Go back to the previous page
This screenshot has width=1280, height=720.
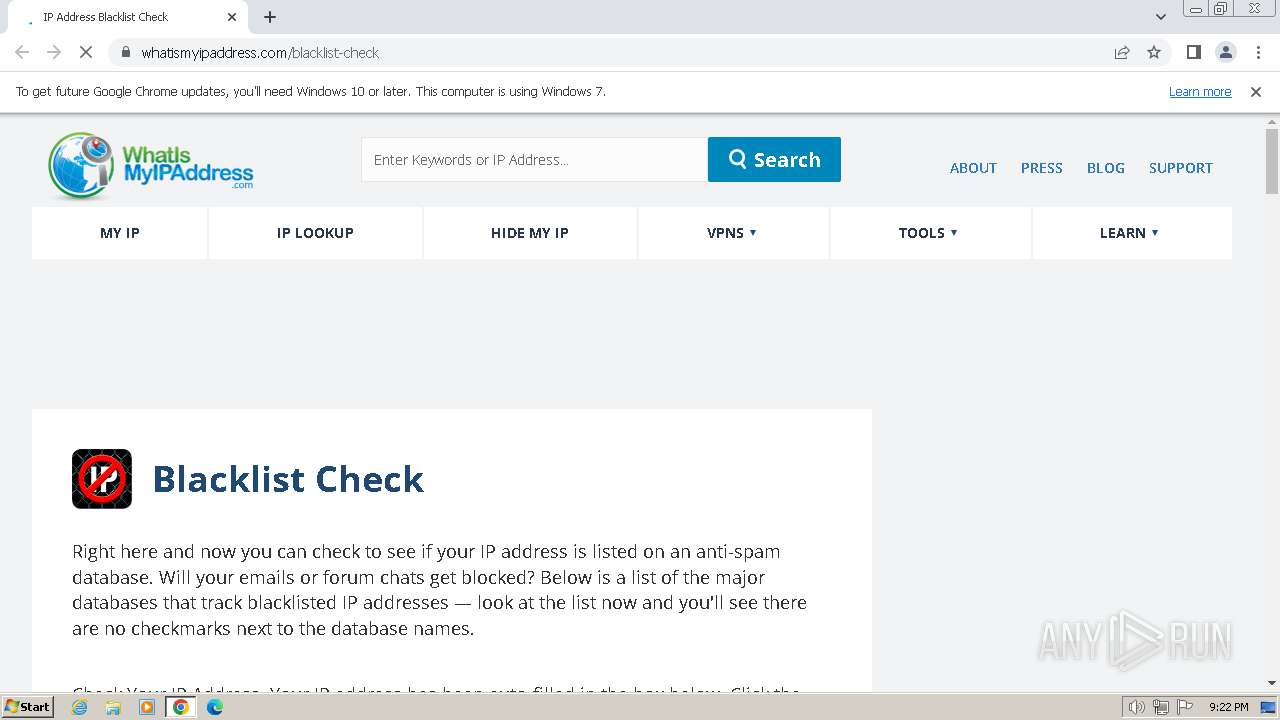(22, 52)
